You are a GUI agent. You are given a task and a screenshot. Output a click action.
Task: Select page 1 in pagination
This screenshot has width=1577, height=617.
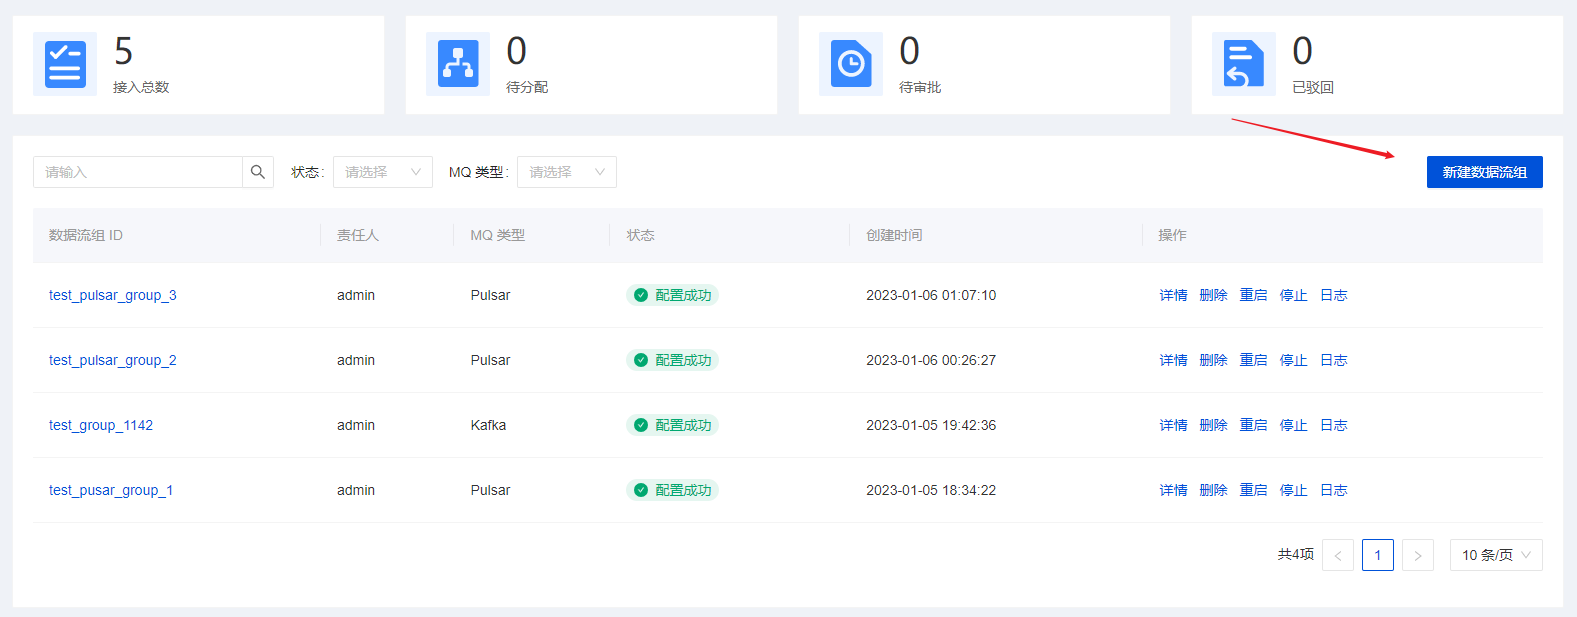click(1377, 555)
